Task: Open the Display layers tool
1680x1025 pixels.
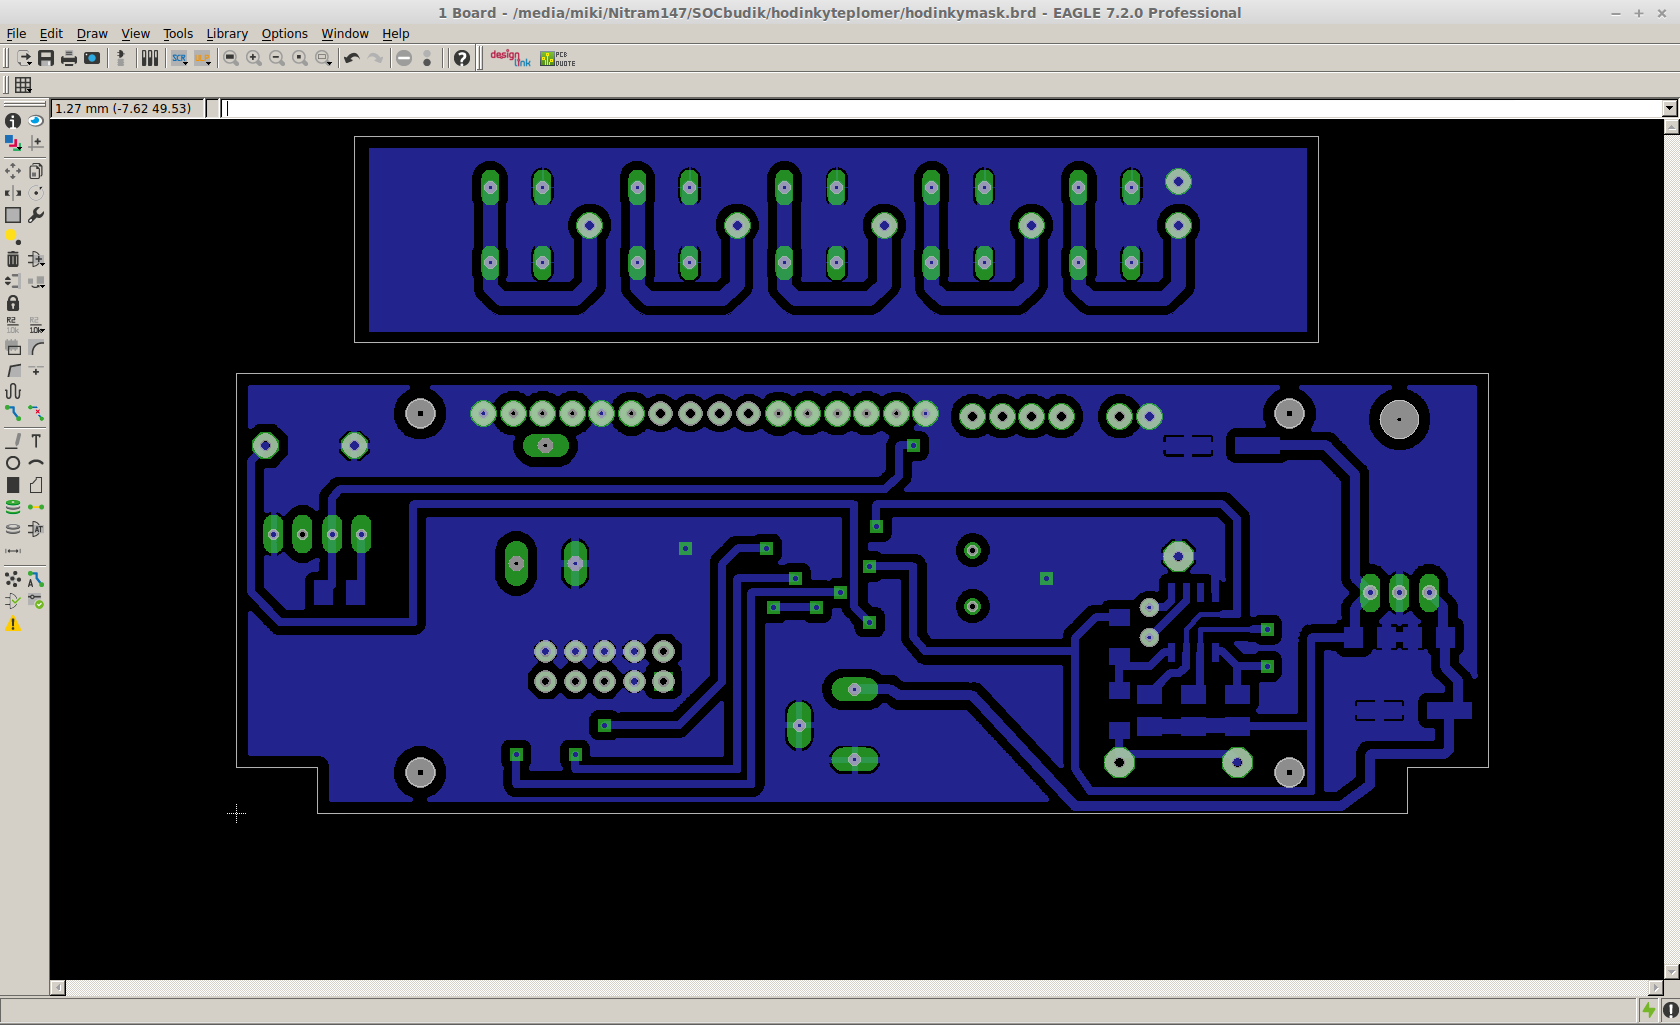Action: coord(13,142)
